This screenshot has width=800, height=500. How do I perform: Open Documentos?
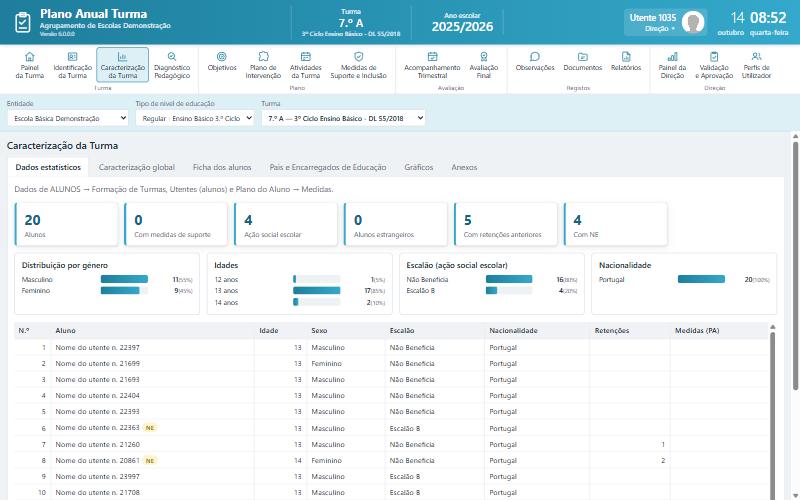coord(583,61)
